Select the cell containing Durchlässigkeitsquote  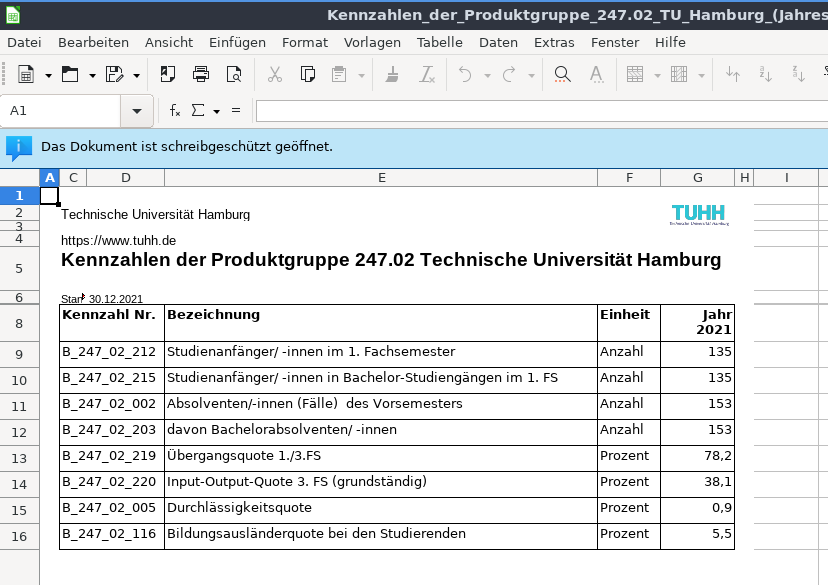(x=380, y=508)
